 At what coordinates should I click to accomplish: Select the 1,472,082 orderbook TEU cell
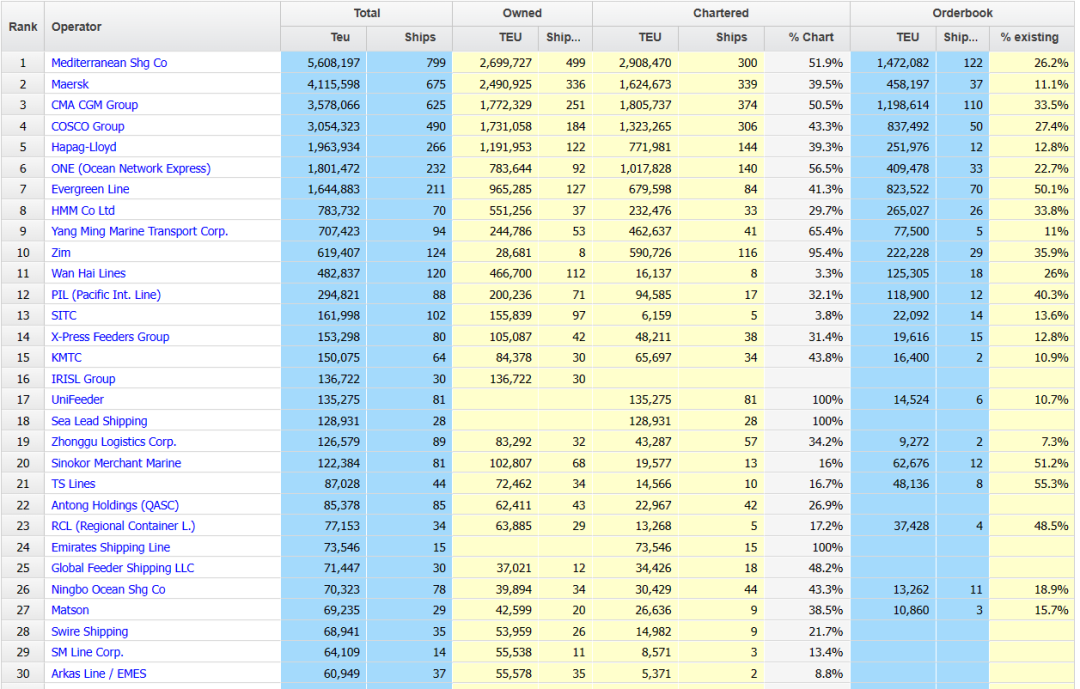893,63
